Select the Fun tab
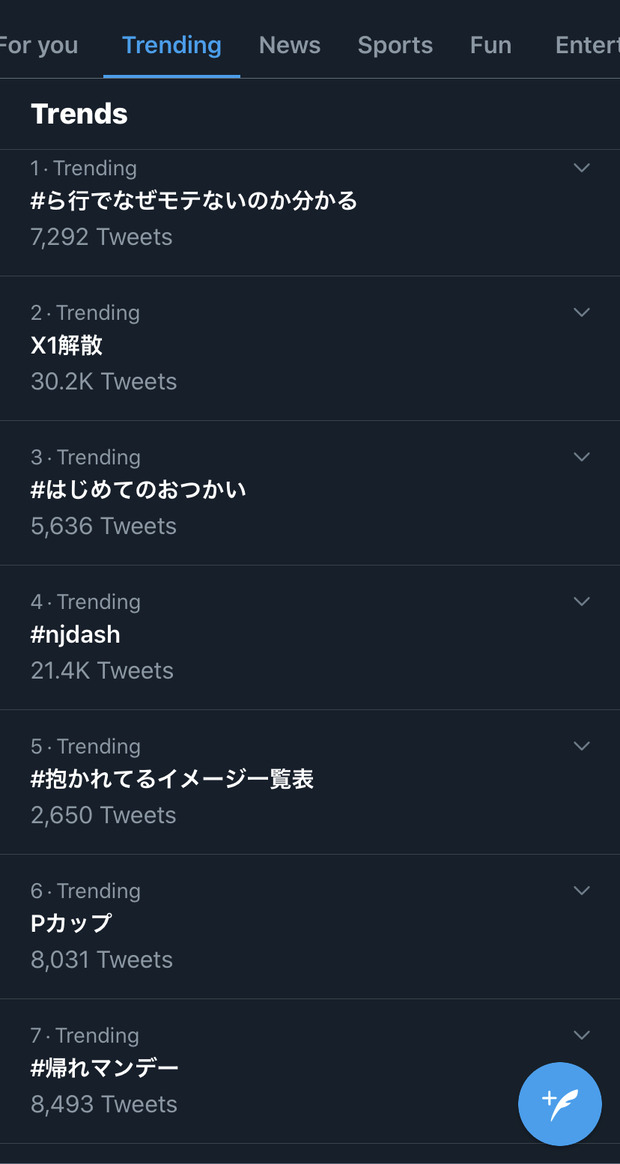620x1164 pixels. [491, 45]
